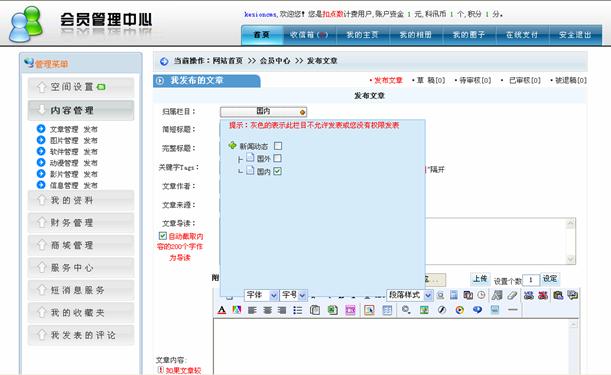Open 文章管理 in sidebar

point(64,129)
